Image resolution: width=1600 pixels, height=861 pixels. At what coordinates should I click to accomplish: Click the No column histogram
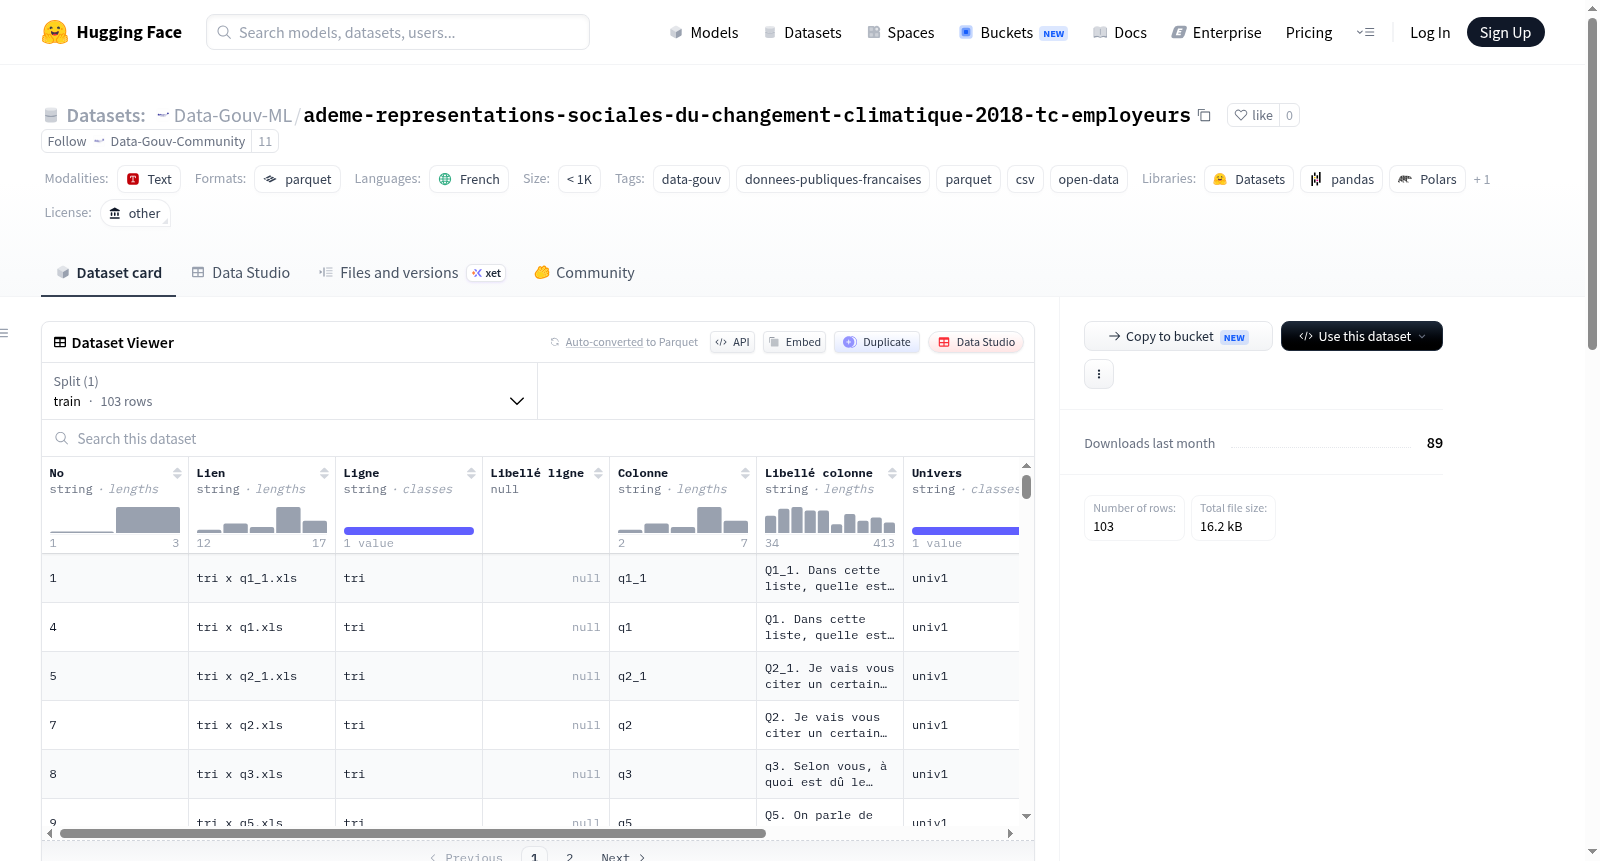coord(115,520)
